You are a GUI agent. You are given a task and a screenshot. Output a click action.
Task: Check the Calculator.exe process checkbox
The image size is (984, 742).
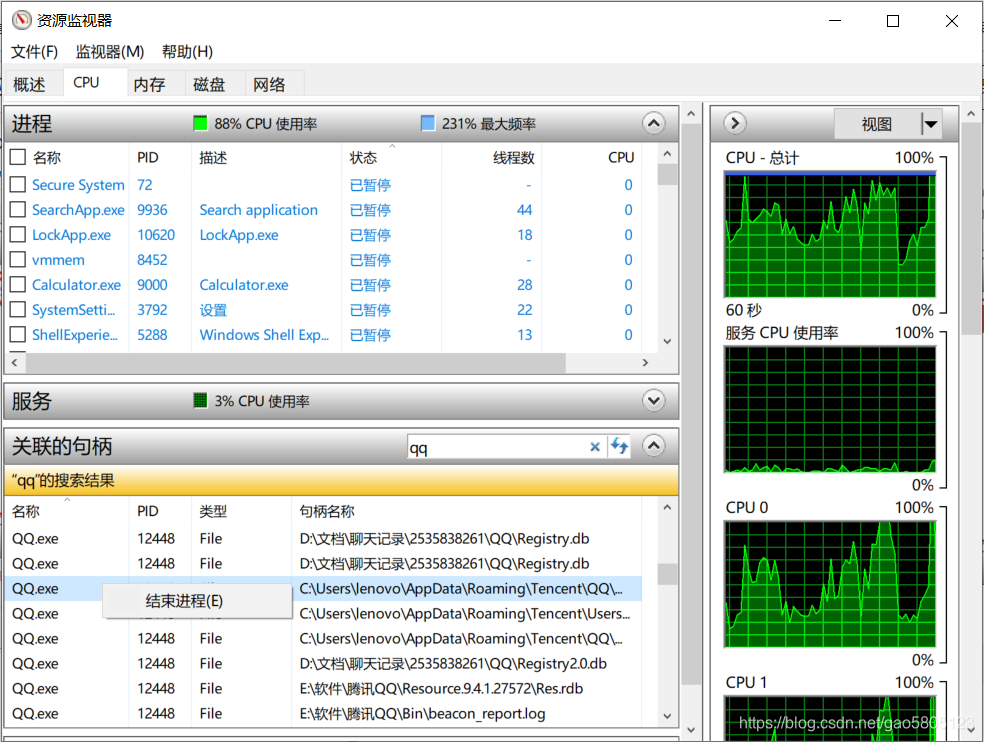[x=18, y=284]
